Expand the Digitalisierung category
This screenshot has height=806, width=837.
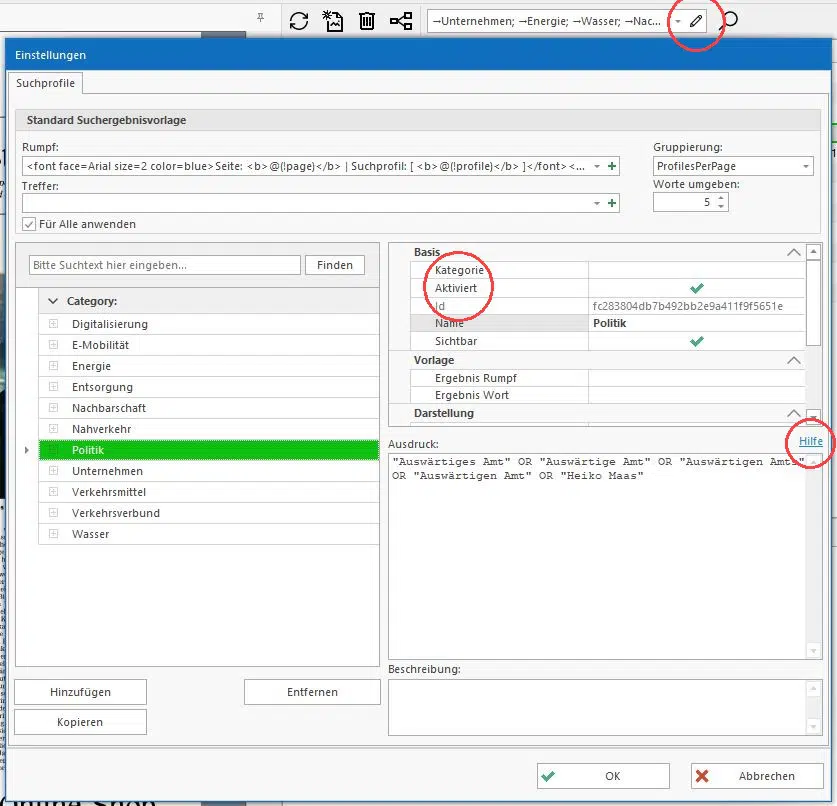coord(53,323)
